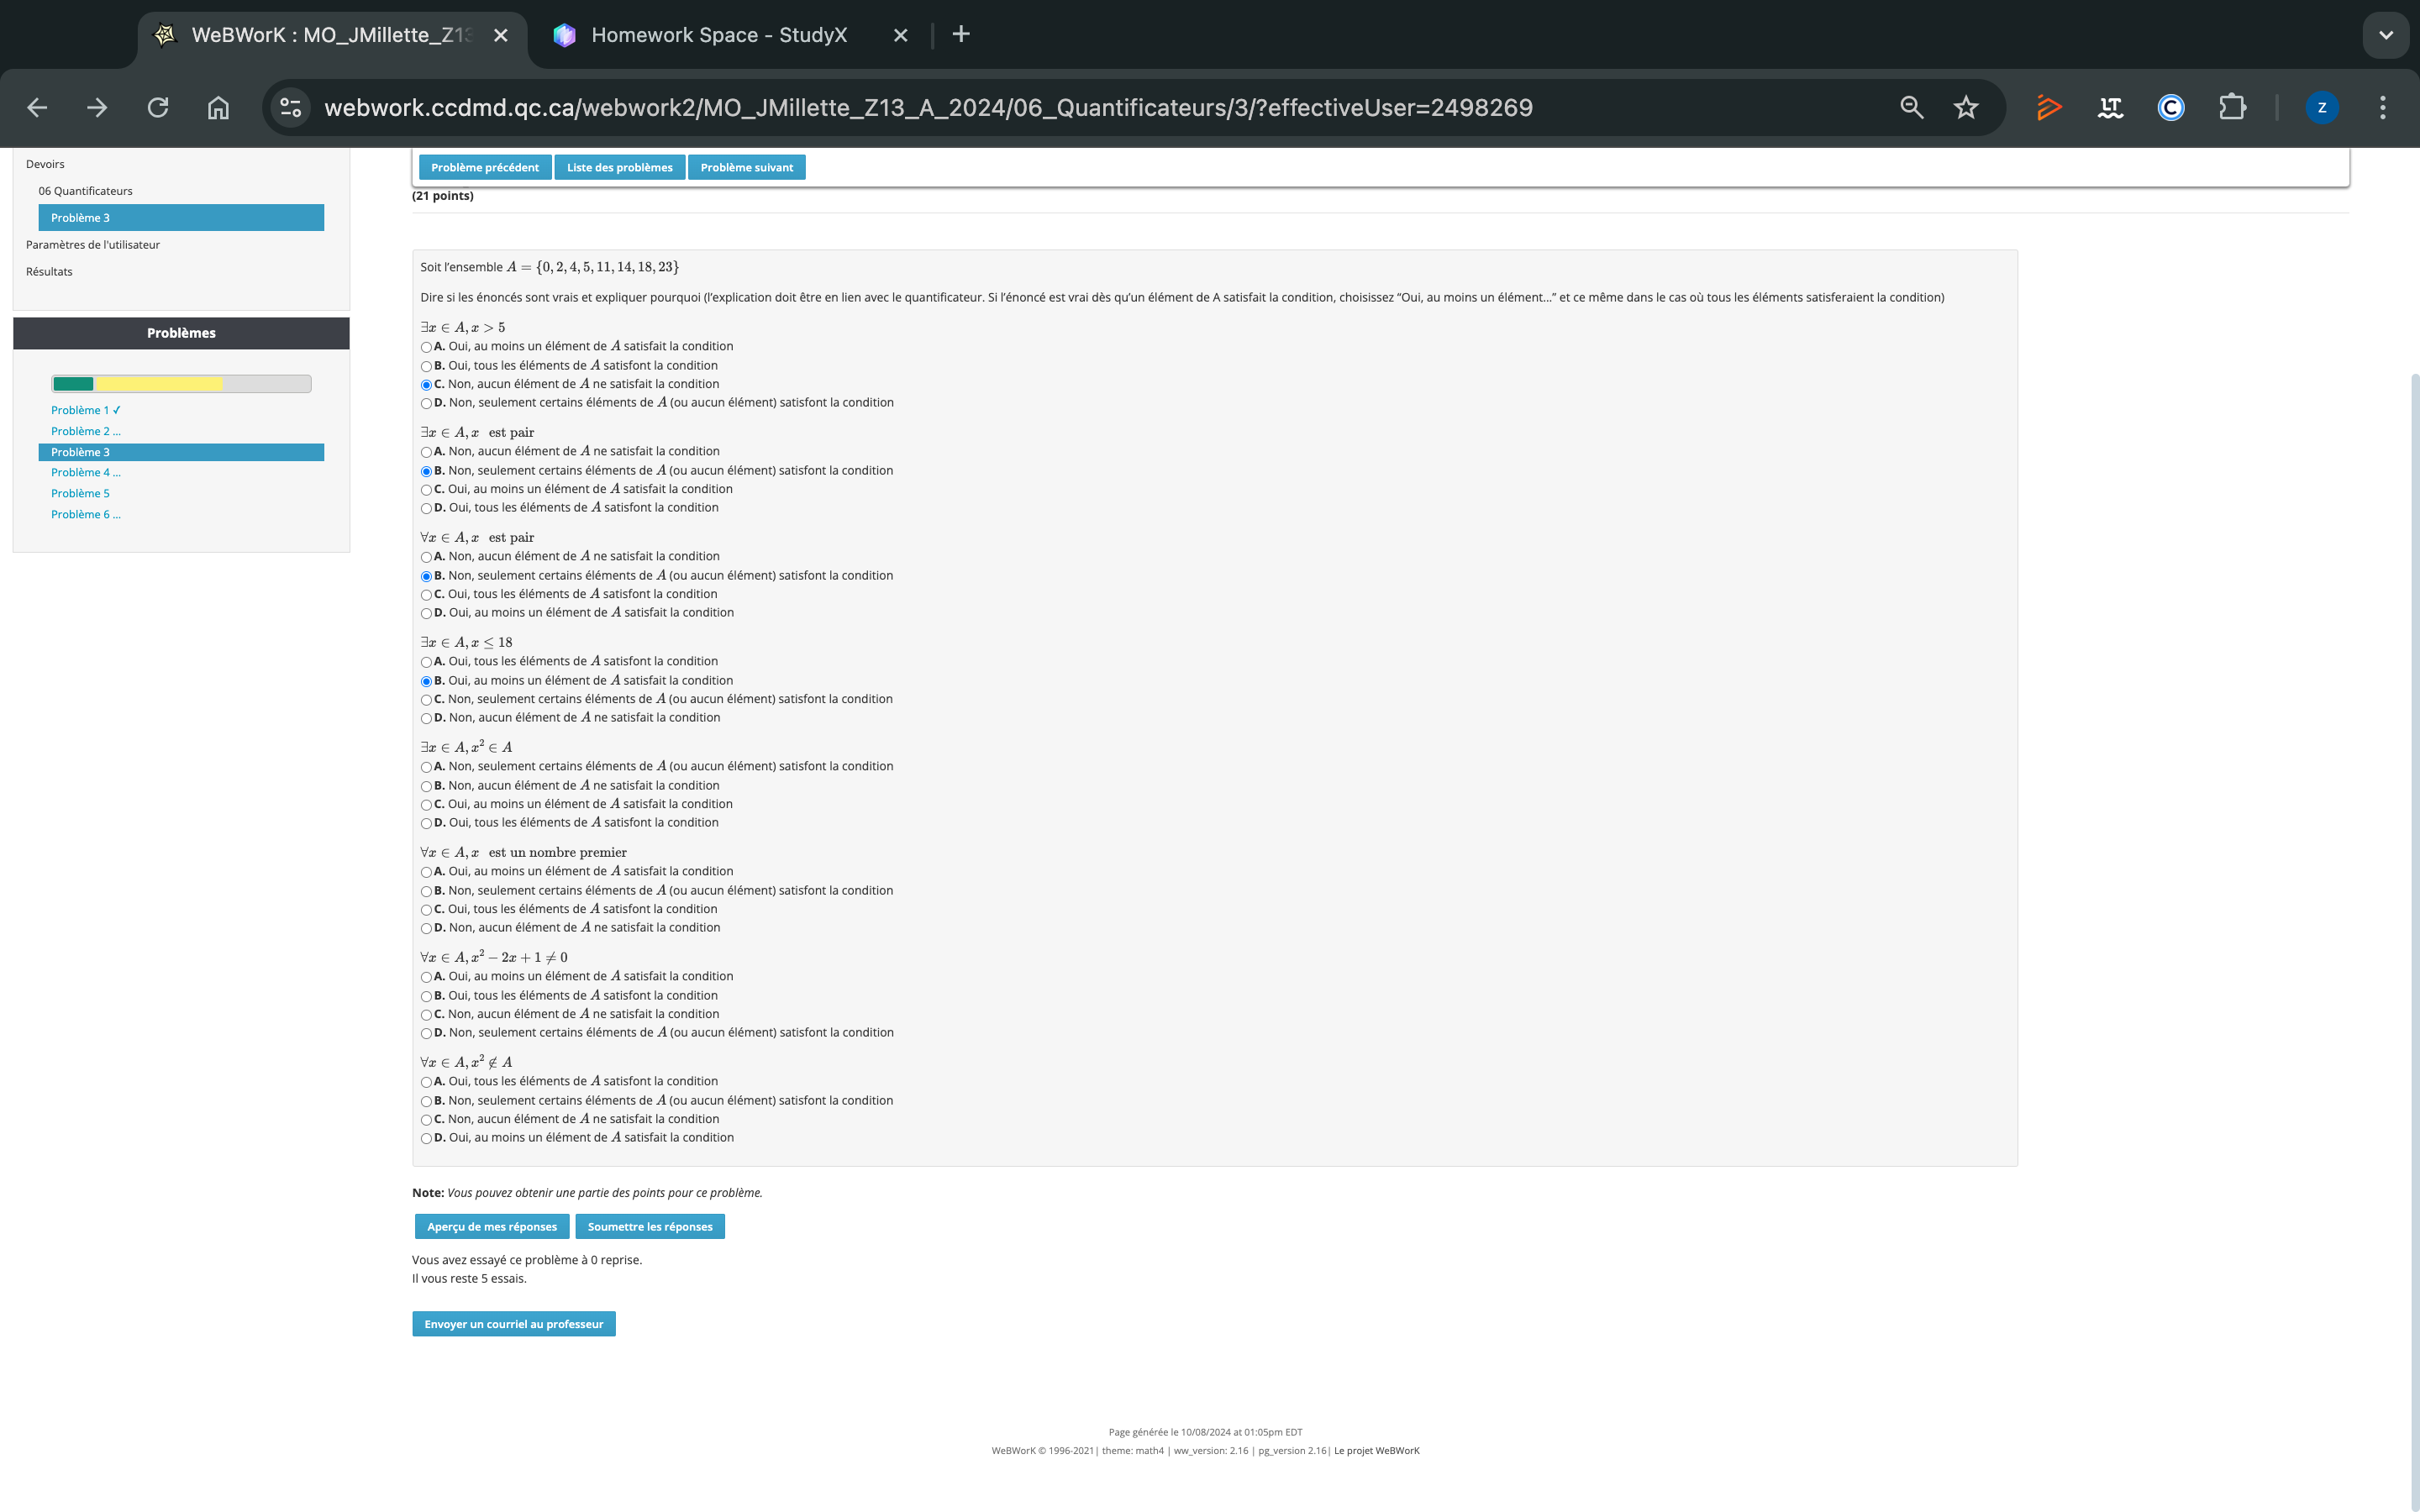Screen dimensions: 2420x1512
Task: Select Problème 3 under 06 Quantificateurs
Action: [181, 218]
